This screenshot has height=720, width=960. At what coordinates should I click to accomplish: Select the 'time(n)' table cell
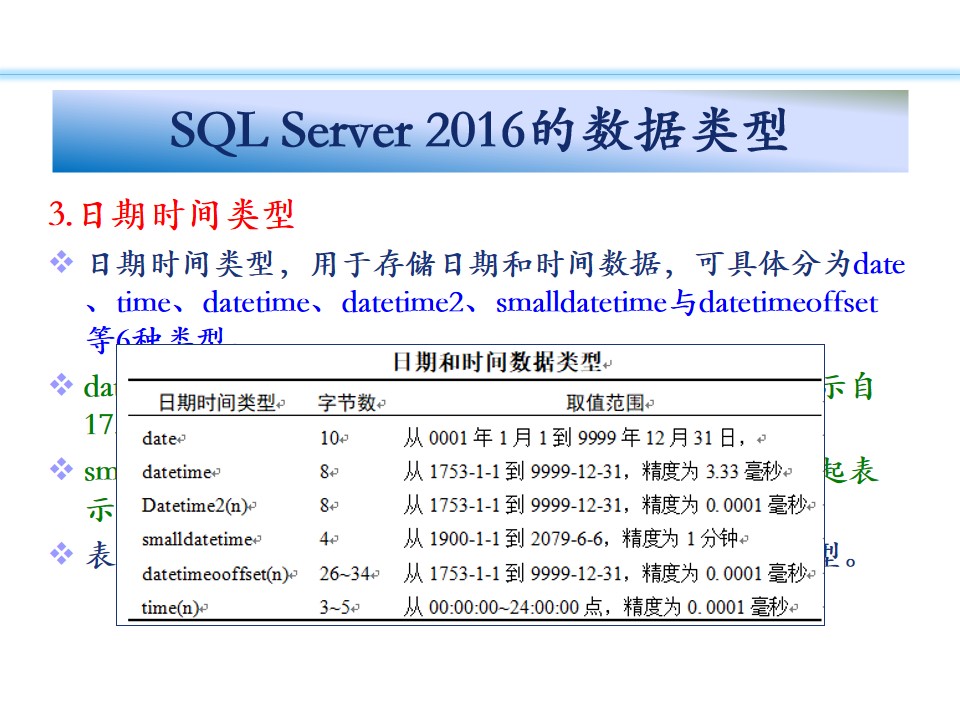[x=170, y=608]
